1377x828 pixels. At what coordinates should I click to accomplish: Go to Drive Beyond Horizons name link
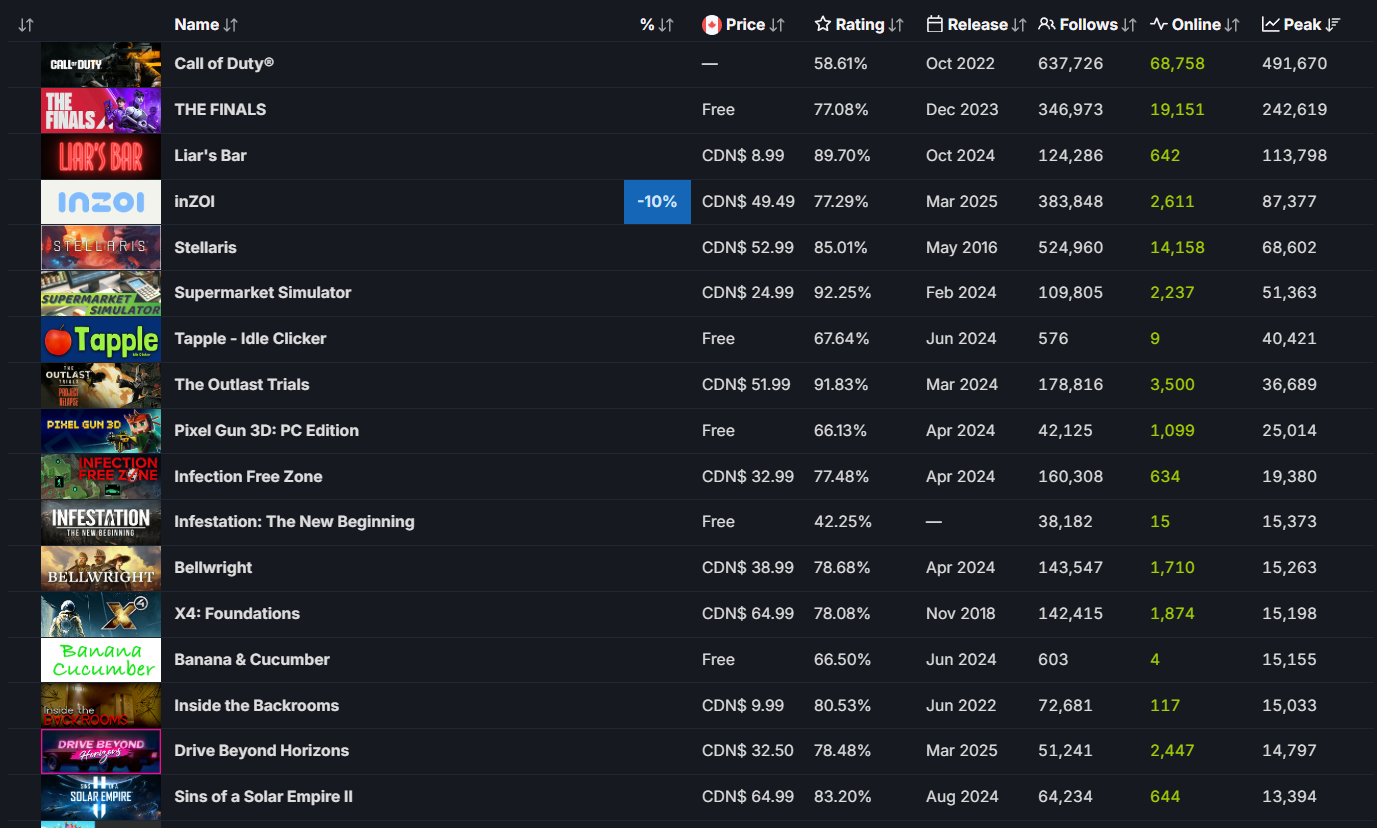[261, 751]
